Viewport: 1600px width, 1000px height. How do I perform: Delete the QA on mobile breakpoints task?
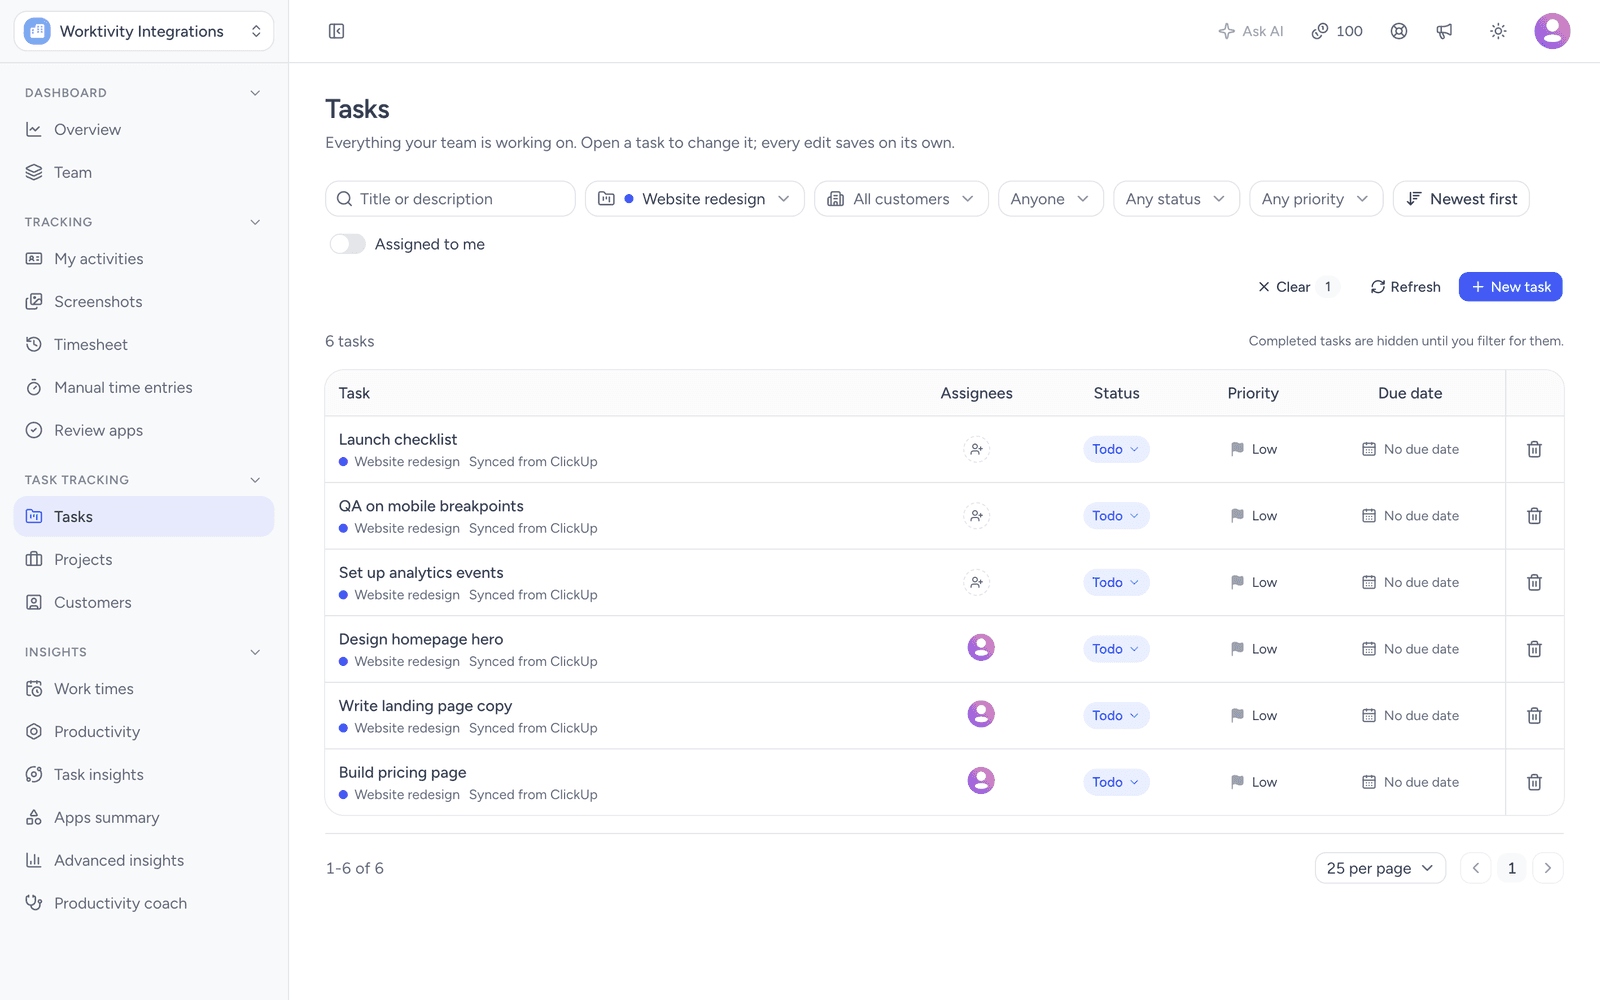[1534, 516]
